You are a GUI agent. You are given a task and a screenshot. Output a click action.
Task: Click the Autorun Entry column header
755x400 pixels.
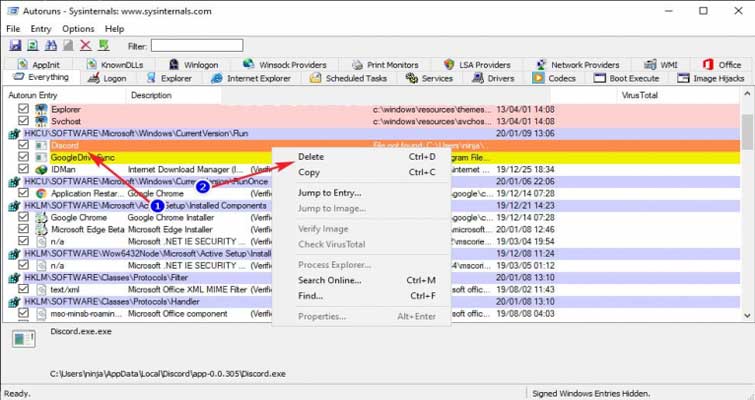point(65,95)
